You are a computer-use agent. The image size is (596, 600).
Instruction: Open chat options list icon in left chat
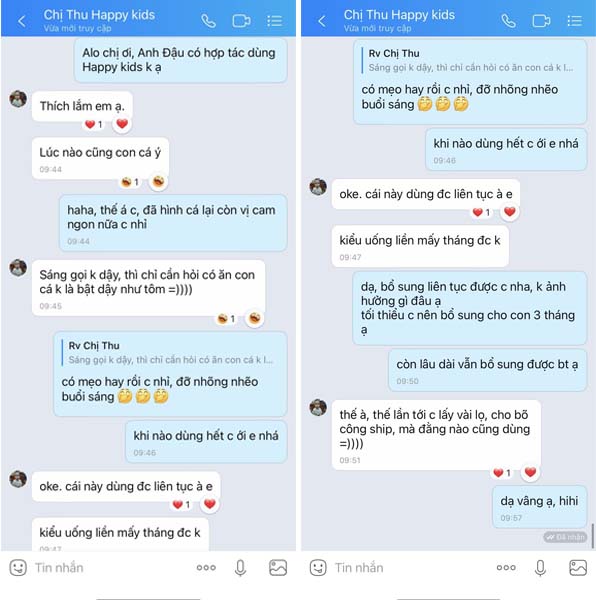275,21
